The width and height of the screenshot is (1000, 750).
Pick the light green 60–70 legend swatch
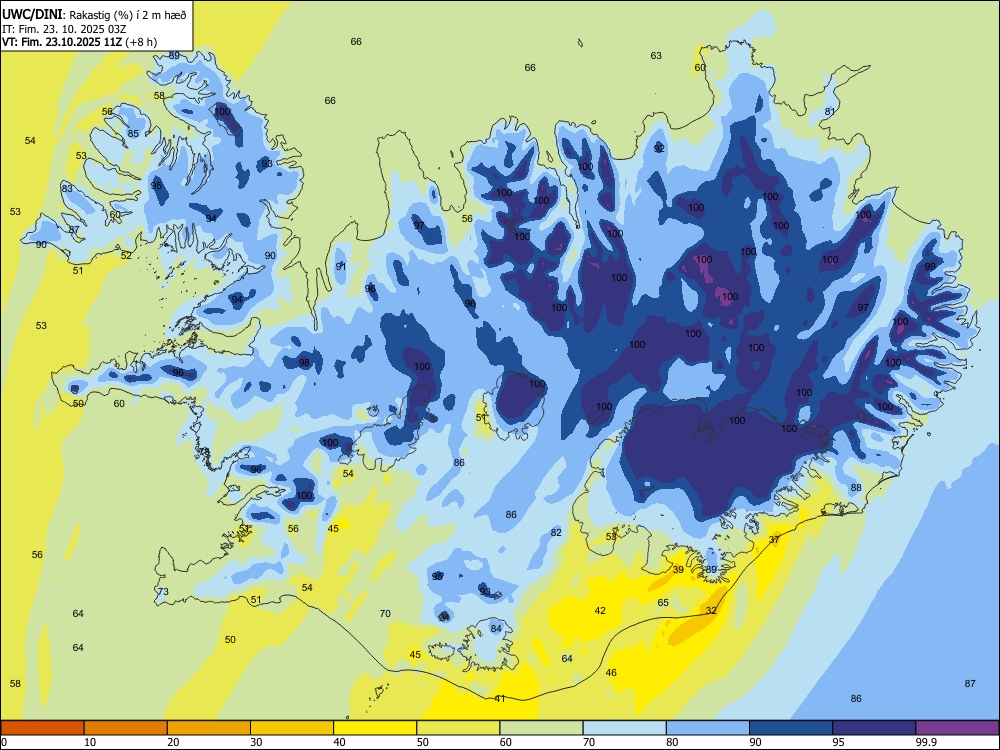(x=541, y=728)
